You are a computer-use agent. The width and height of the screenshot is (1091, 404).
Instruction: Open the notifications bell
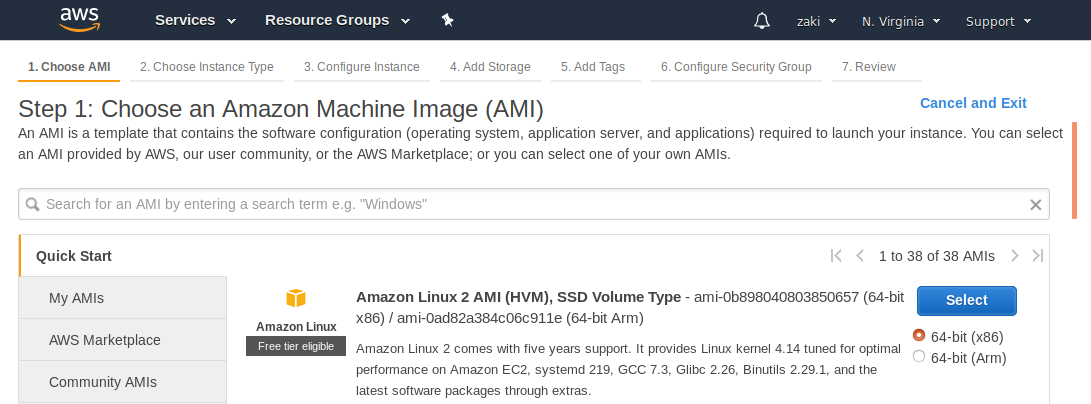(x=762, y=21)
